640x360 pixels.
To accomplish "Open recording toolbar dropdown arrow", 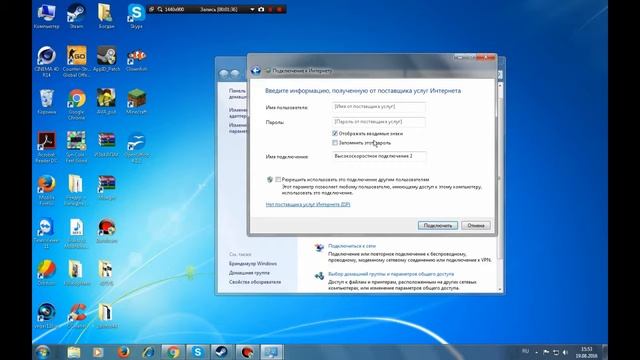I will 252,9.
